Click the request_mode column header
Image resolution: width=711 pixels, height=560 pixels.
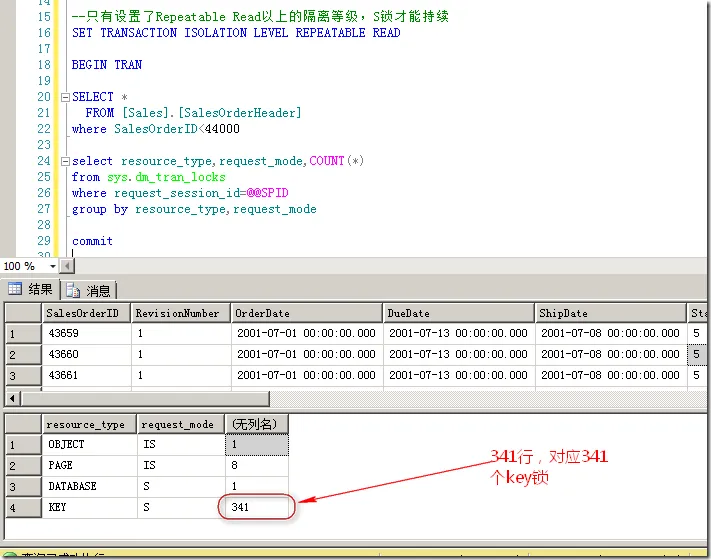181,424
